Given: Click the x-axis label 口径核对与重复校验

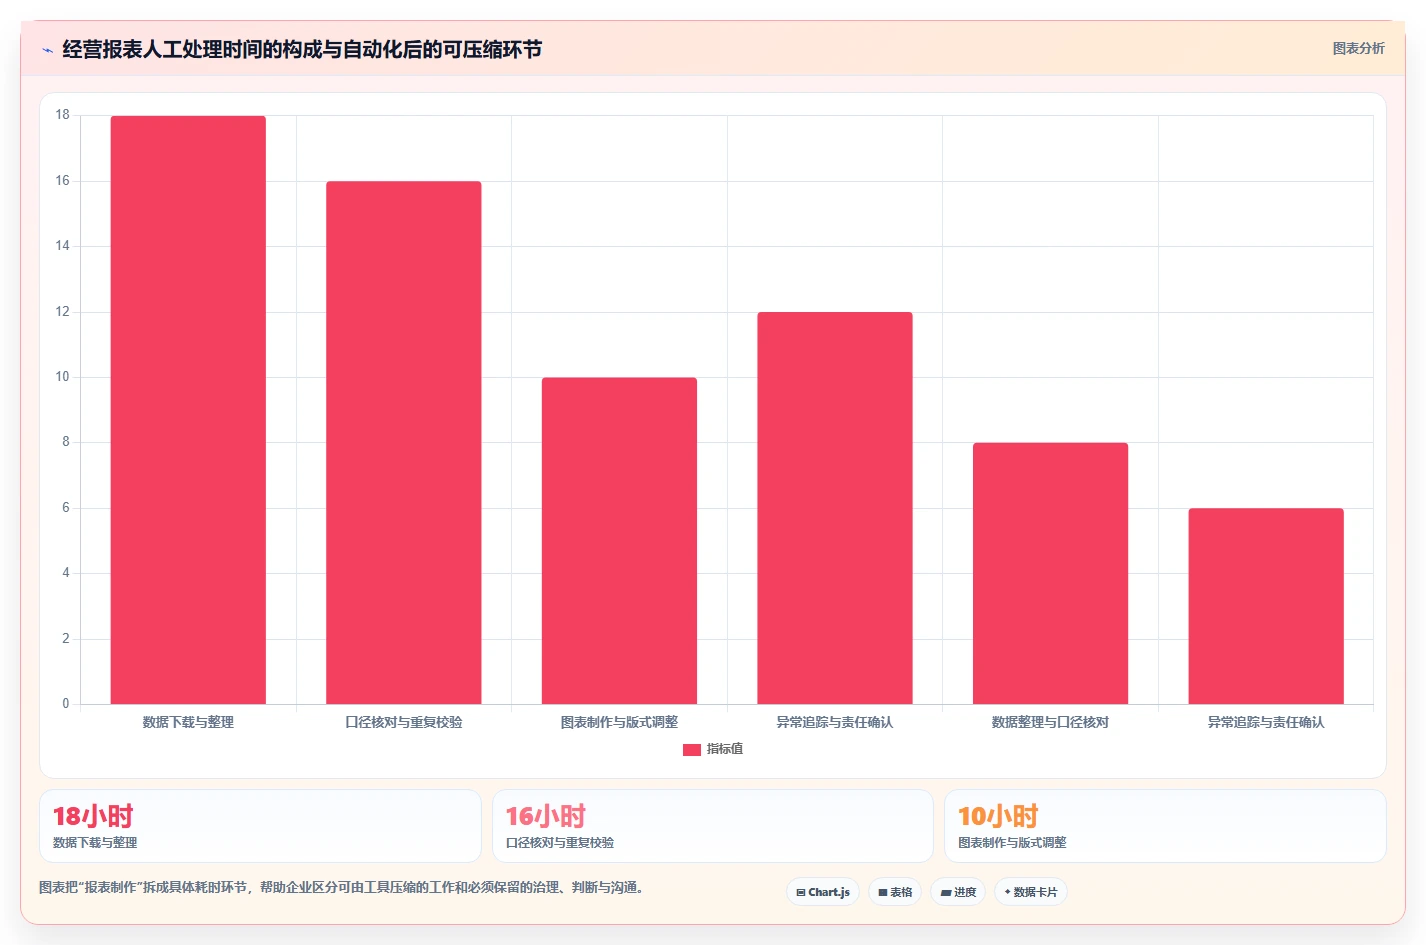Looking at the screenshot, I should coord(404,722).
